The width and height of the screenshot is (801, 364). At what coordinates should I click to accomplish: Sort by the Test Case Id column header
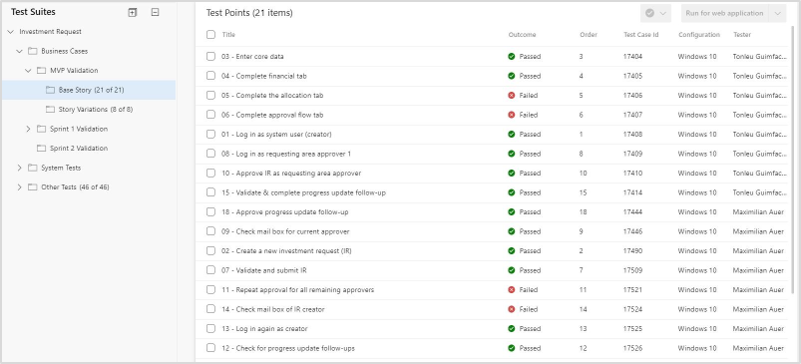click(x=641, y=35)
